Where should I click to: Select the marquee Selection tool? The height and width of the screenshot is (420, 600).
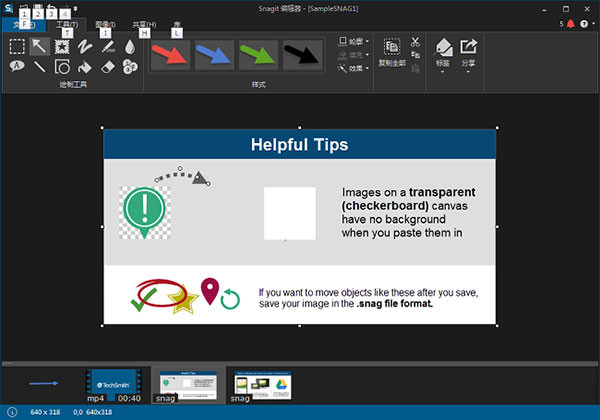[x=17, y=46]
